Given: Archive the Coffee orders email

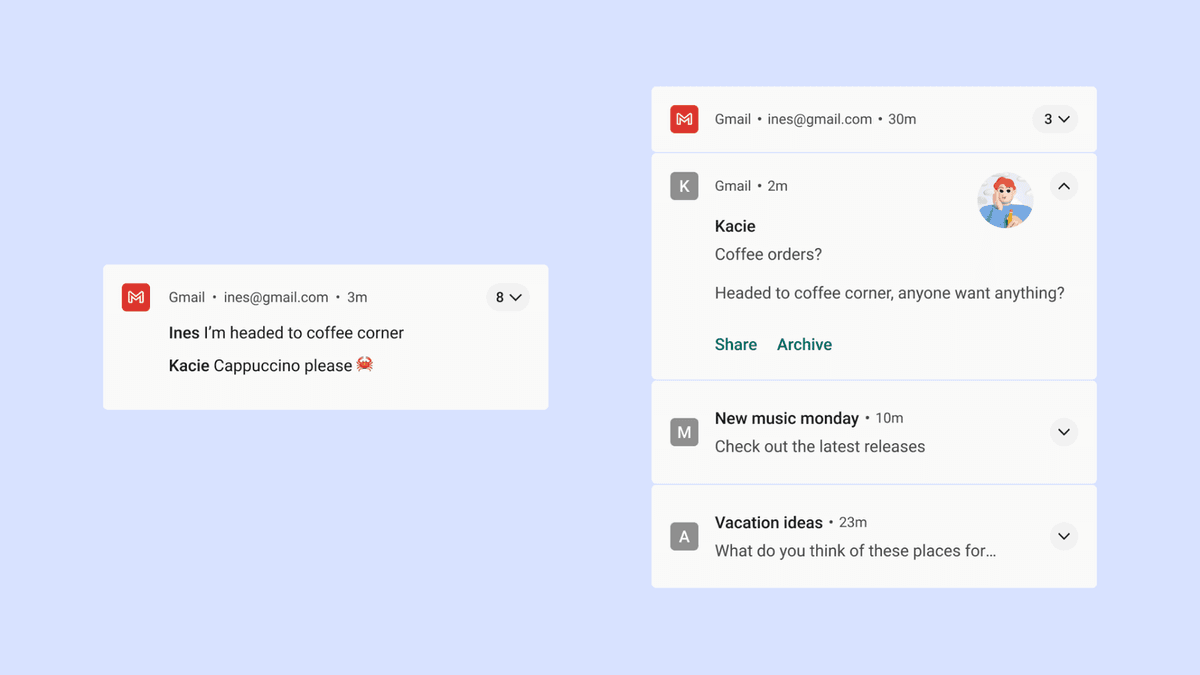Looking at the screenshot, I should tap(804, 345).
